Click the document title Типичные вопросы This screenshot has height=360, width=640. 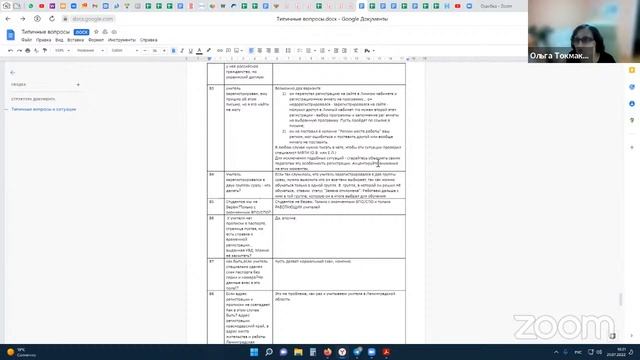(x=46, y=32)
